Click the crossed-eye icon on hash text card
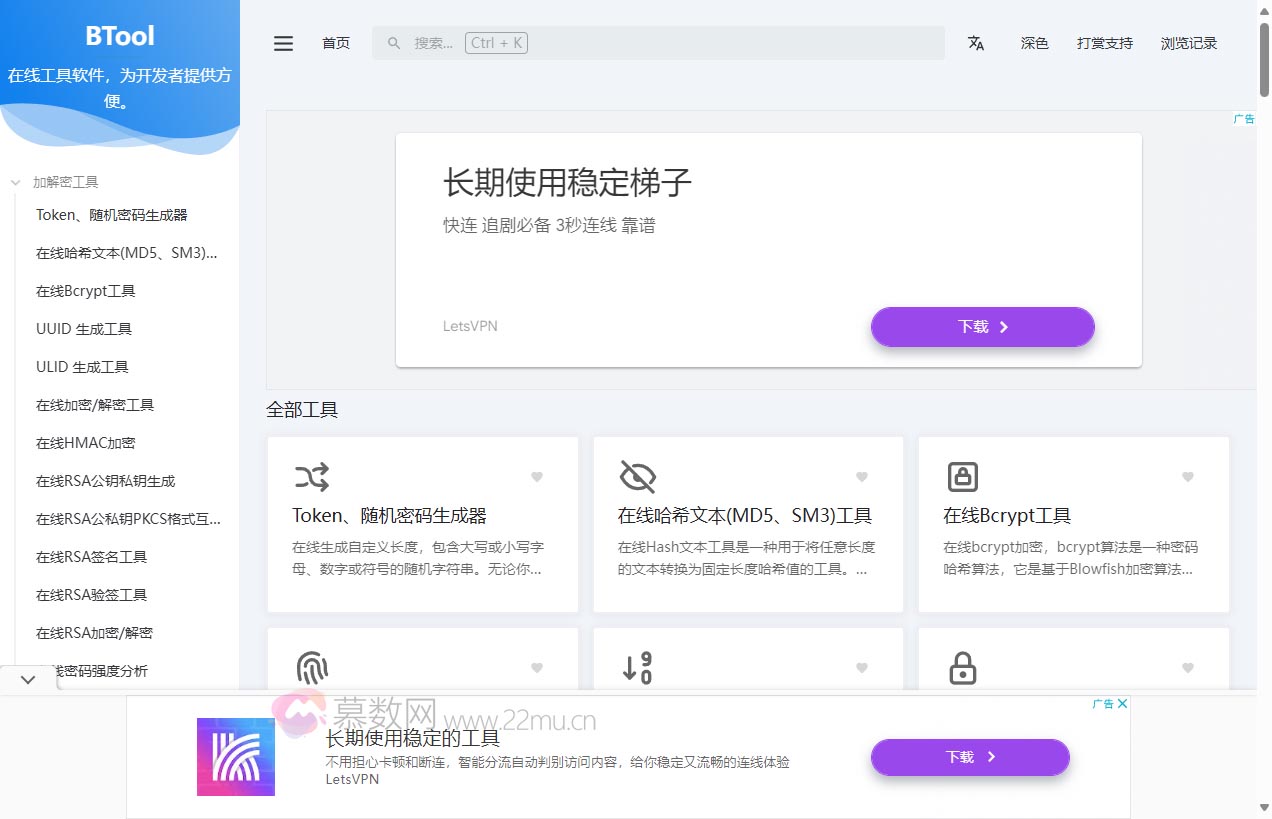The image size is (1272, 819). [637, 477]
